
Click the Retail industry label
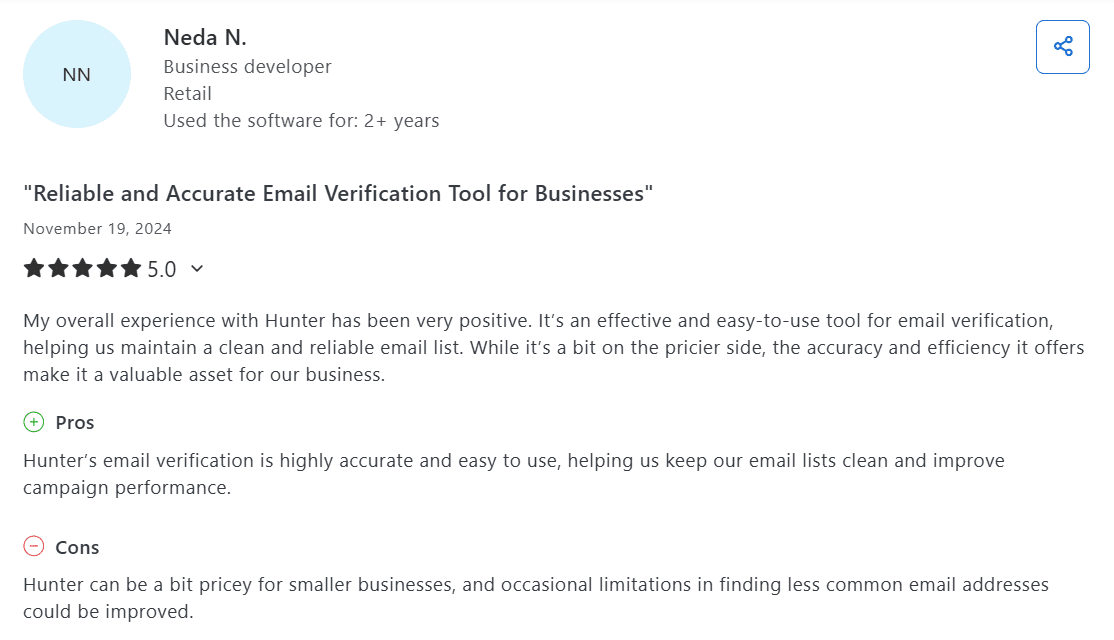pos(187,94)
